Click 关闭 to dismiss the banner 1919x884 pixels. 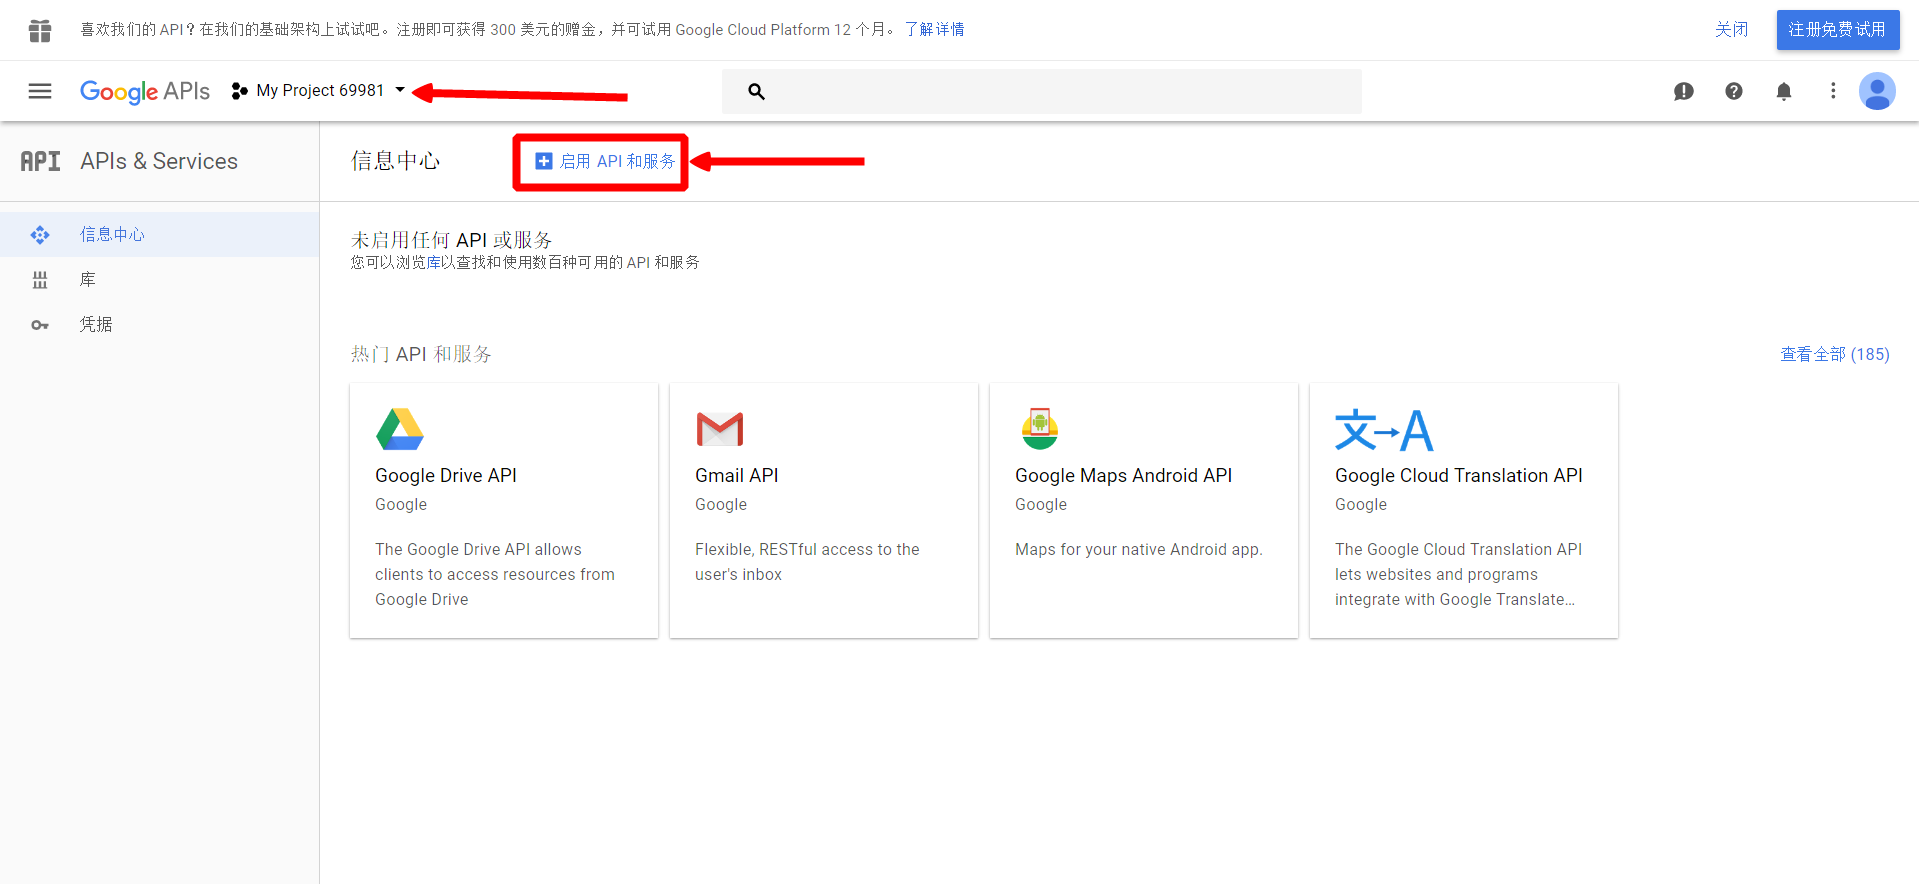click(1731, 30)
